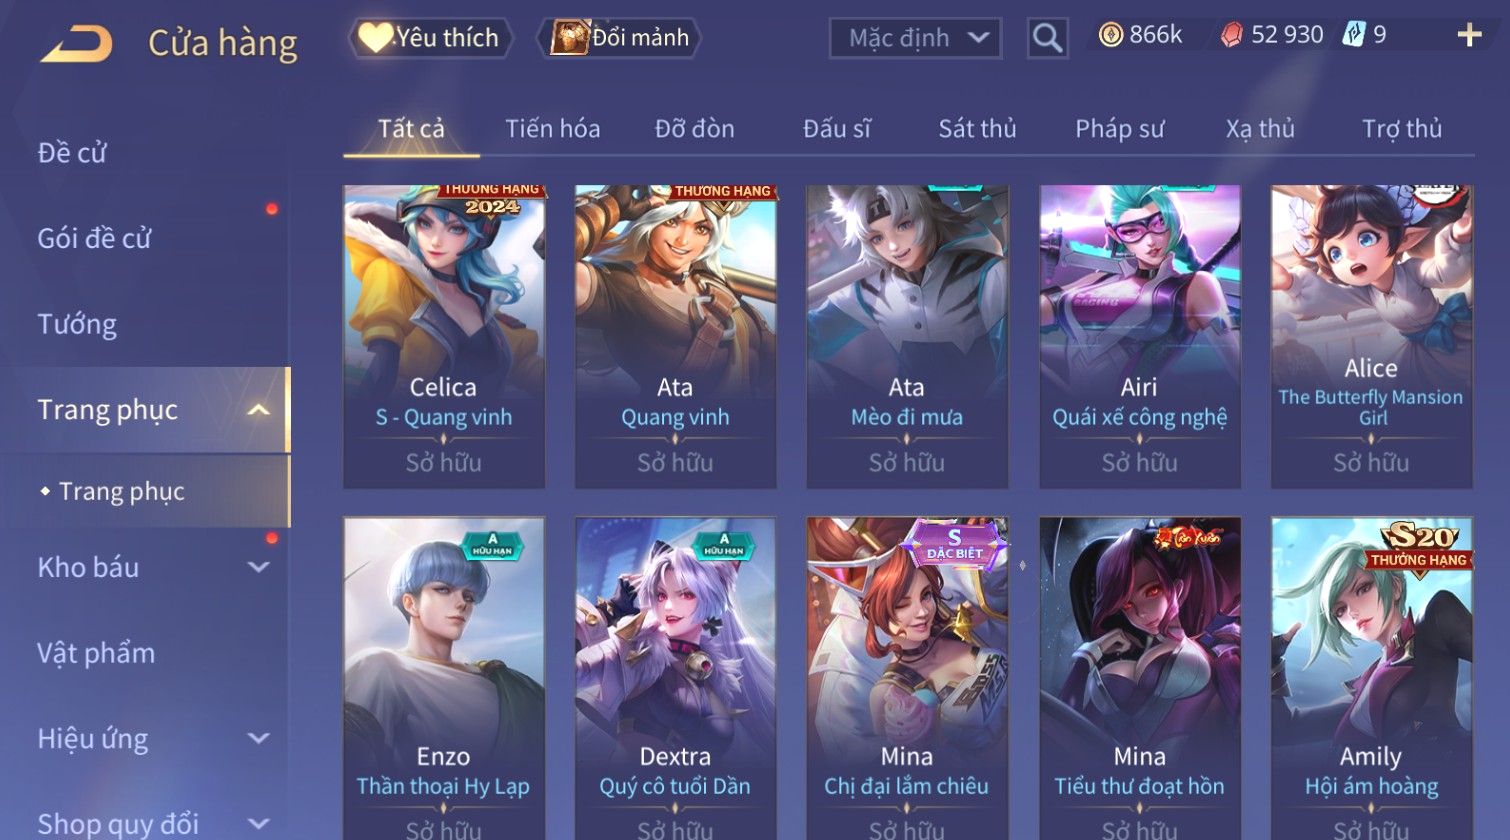Select Celica S - Quang vinh skin card
This screenshot has width=1510, height=840.
coord(444,337)
